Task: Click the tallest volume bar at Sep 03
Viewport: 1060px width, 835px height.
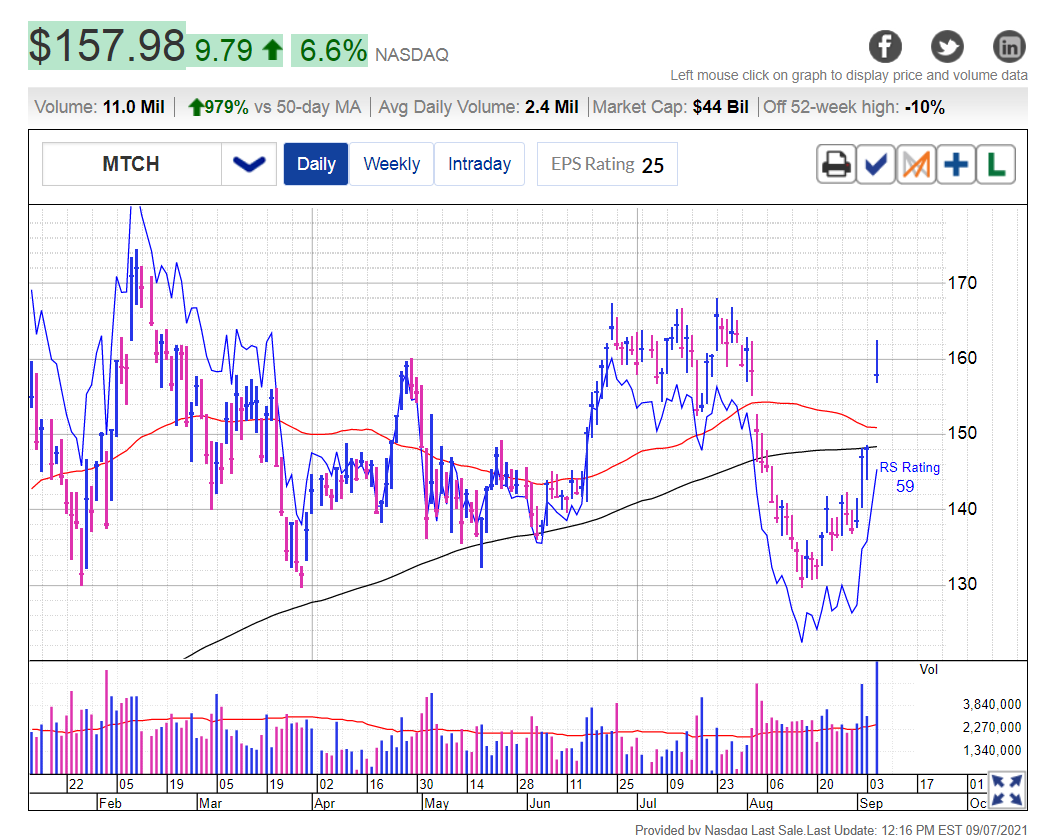Action: pyautogui.click(x=877, y=717)
